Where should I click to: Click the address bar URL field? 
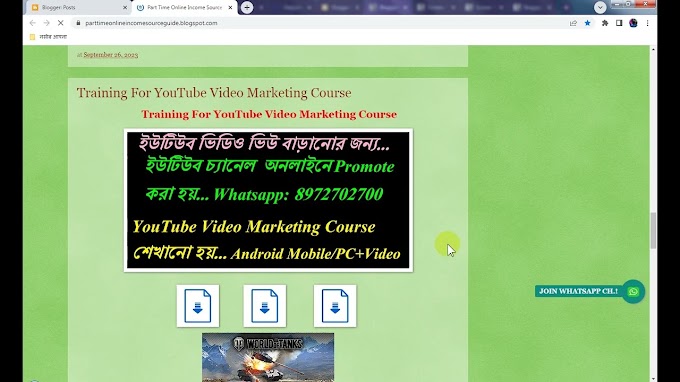coord(321,23)
